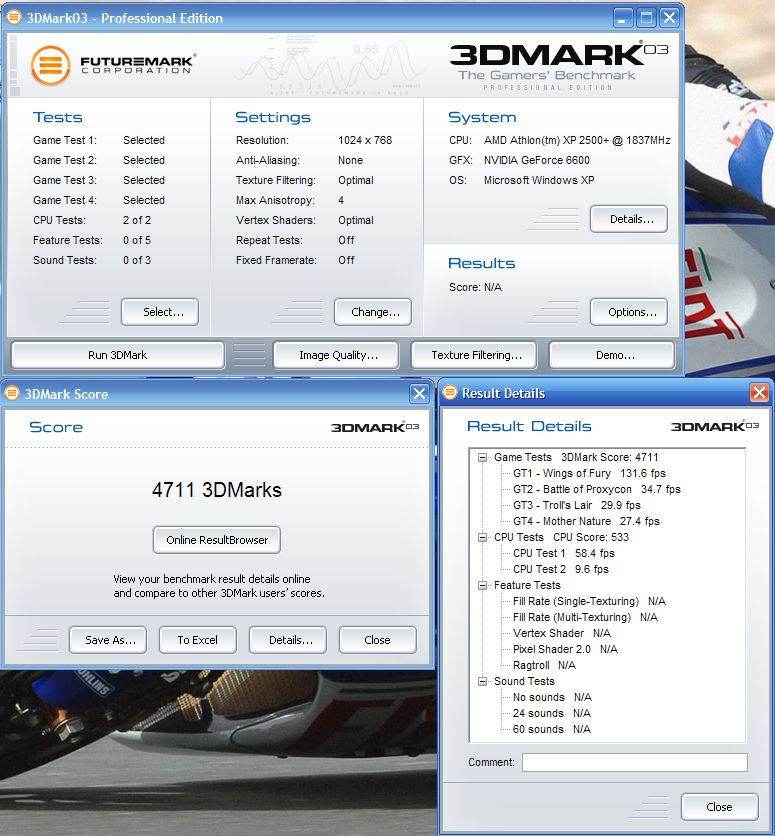Click the Futuremark orange logo icon
This screenshot has width=775, height=836.
[51, 66]
